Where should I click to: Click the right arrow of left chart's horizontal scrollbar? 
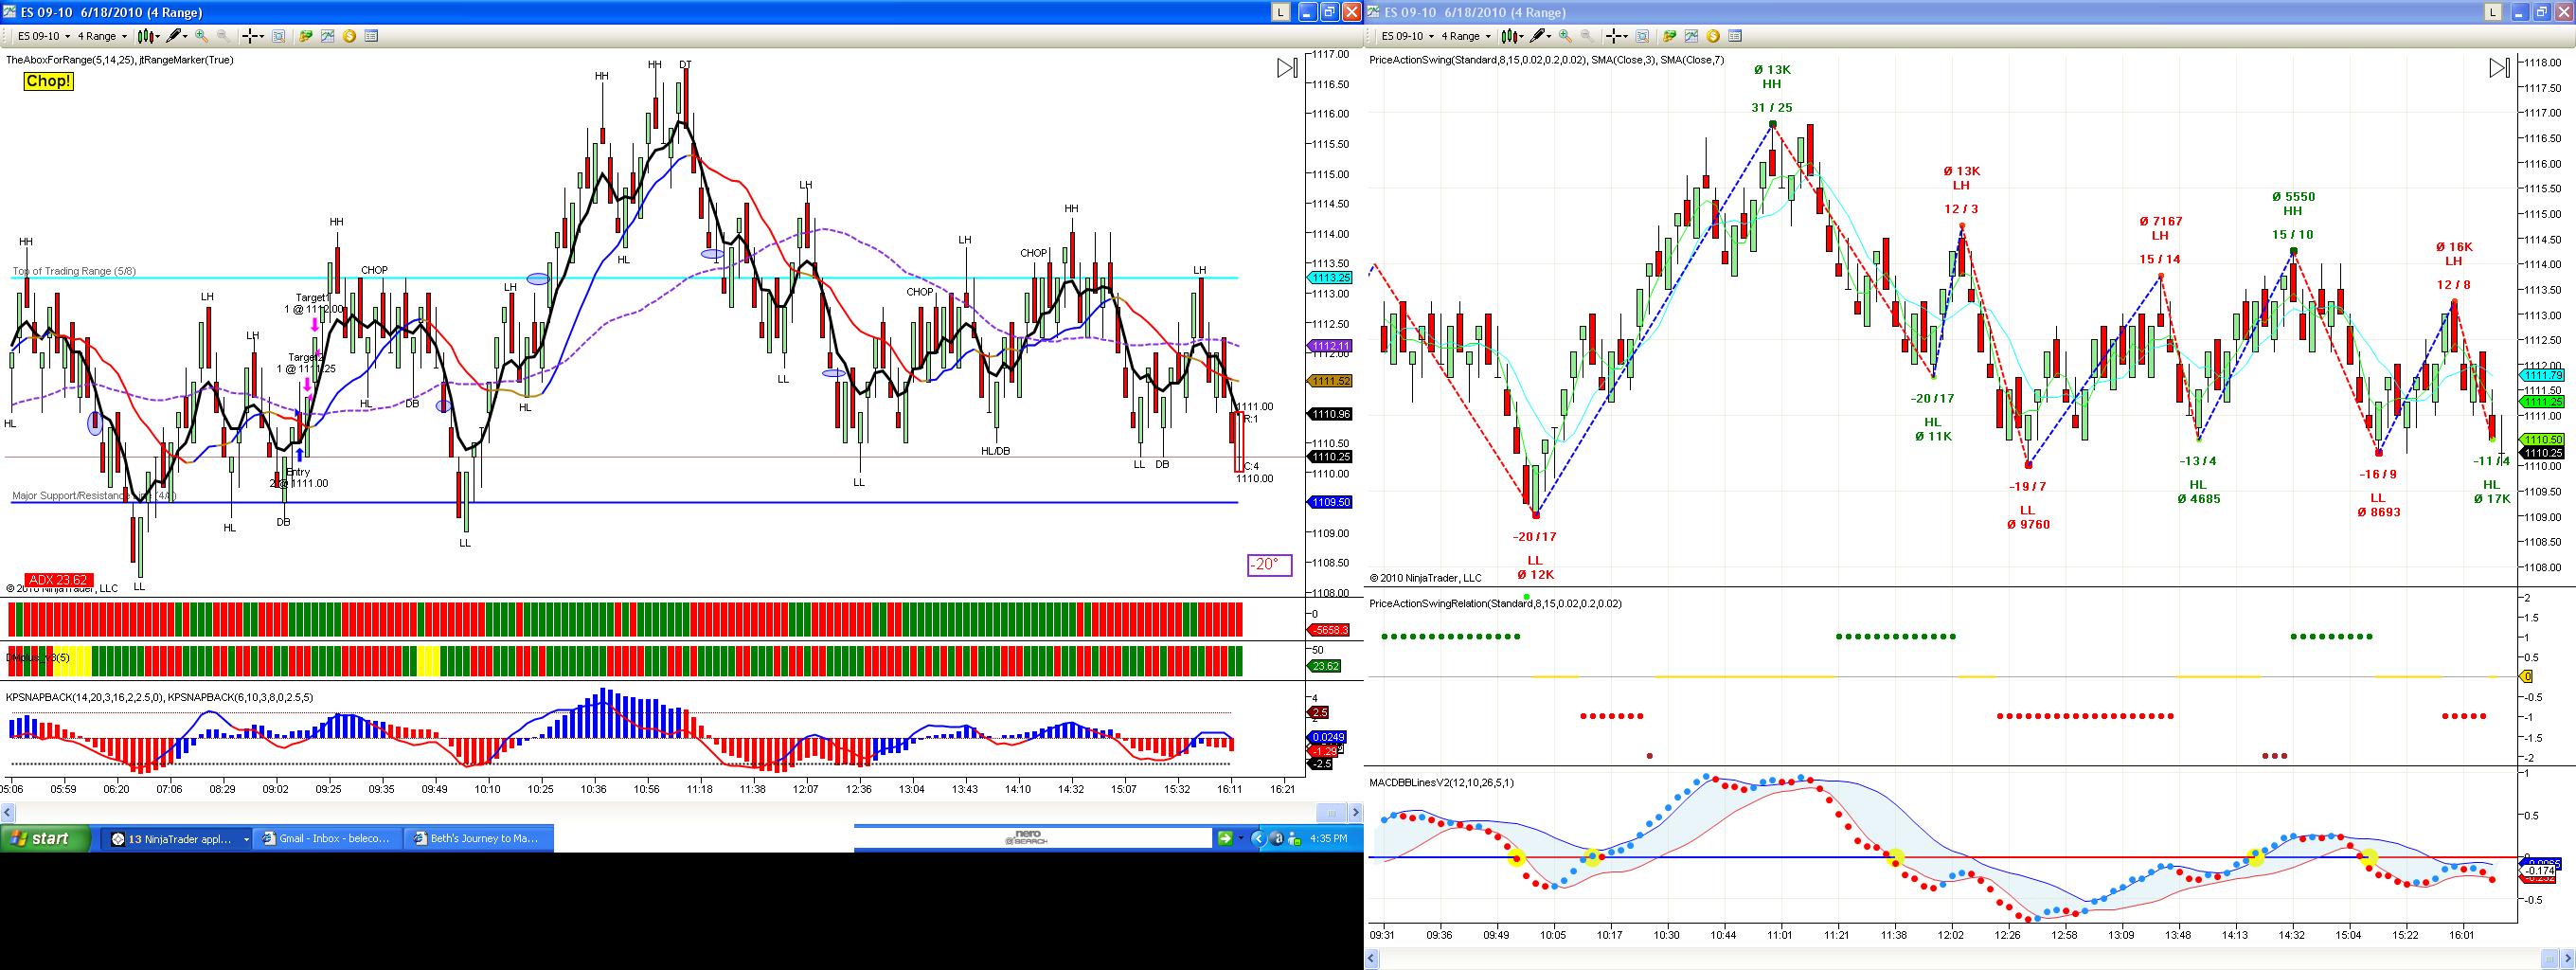coord(1355,811)
